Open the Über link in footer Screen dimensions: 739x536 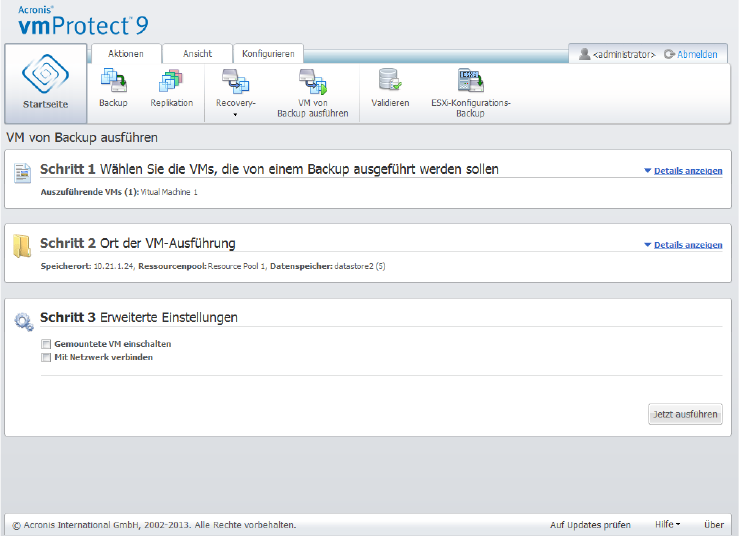point(714,525)
